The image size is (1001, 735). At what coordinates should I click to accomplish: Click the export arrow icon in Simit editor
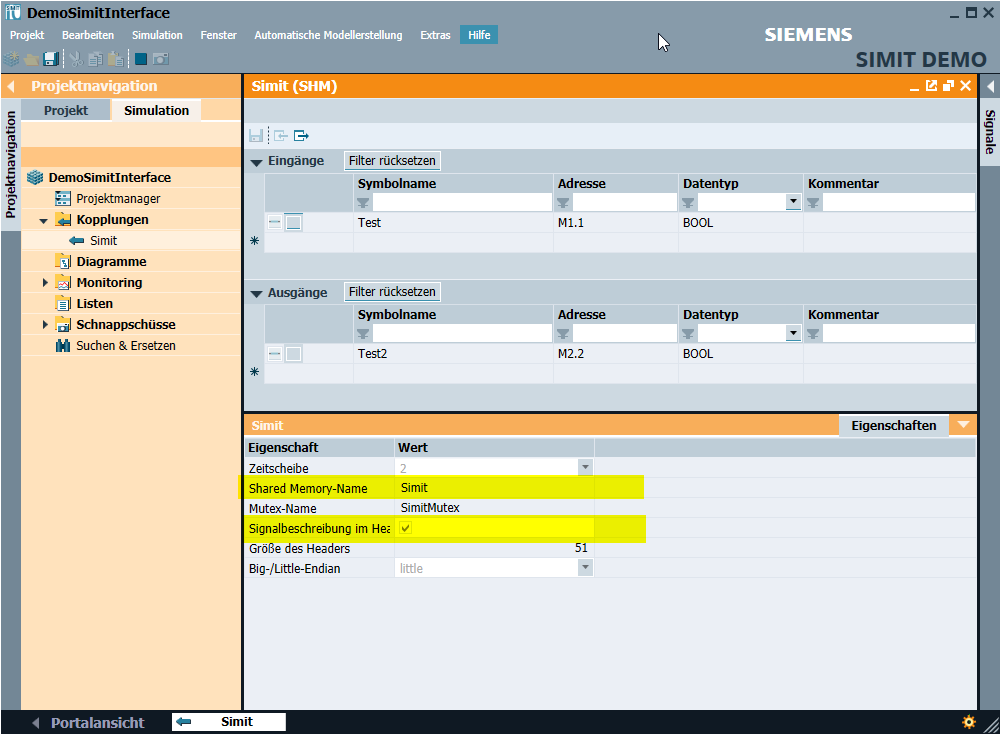coord(301,136)
